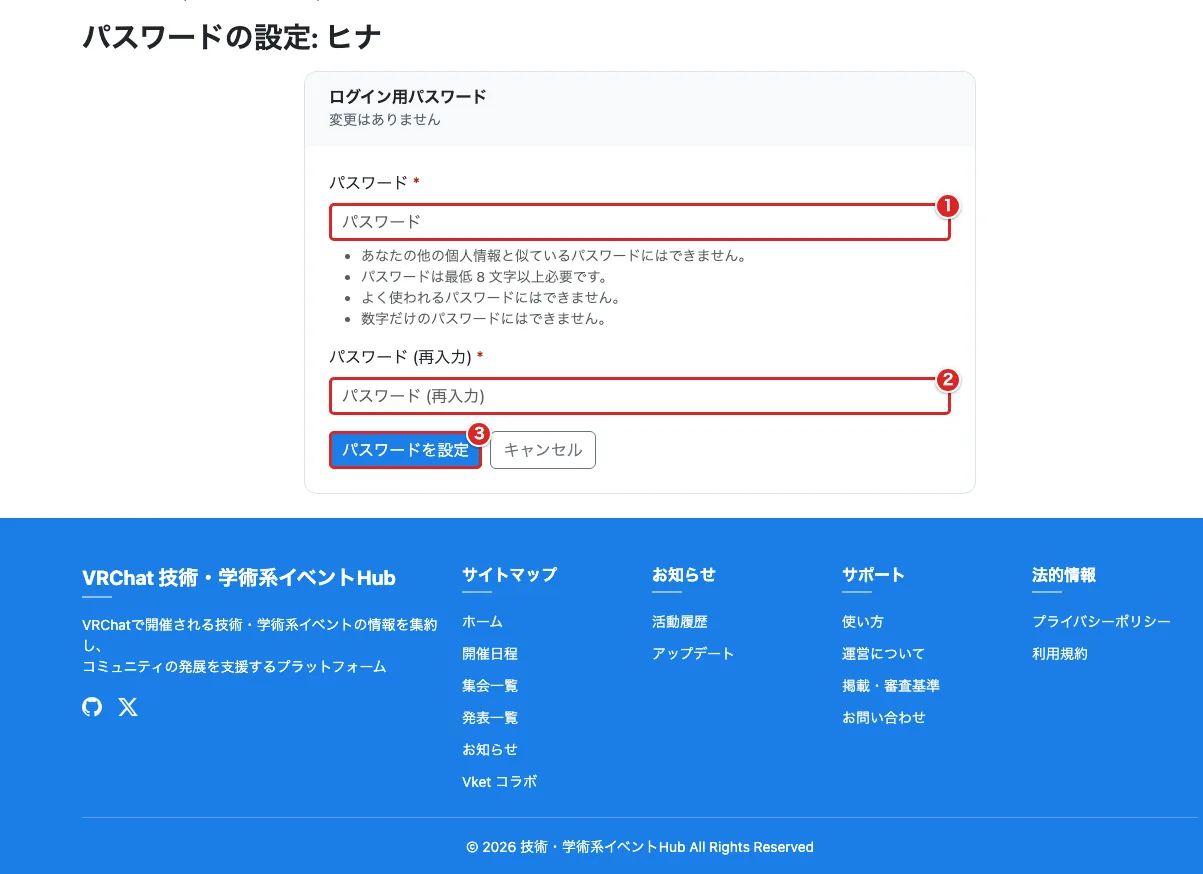The width and height of the screenshot is (1203, 874).
Task: Click the © 2026 copyright notice text
Action: point(640,847)
